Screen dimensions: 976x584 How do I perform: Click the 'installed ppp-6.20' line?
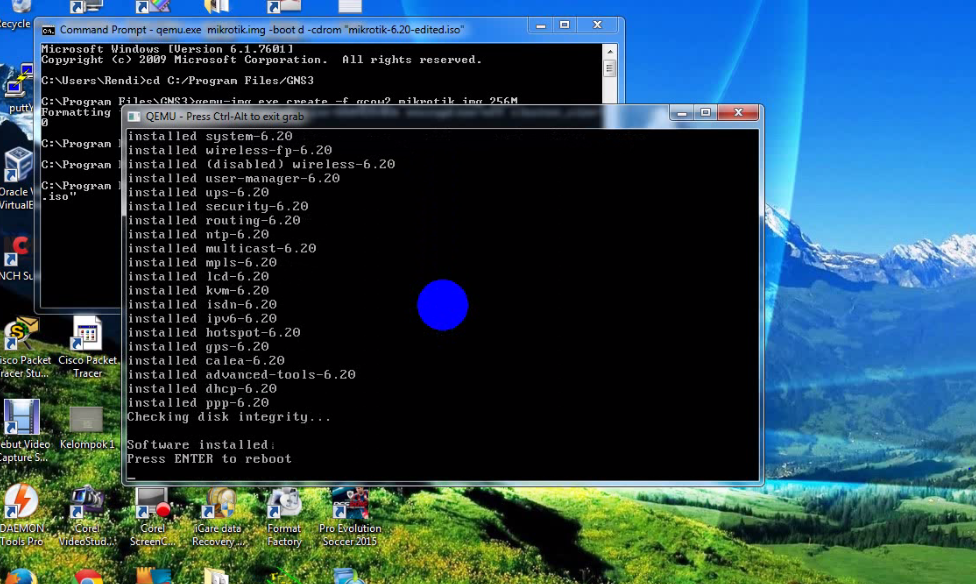pos(198,402)
